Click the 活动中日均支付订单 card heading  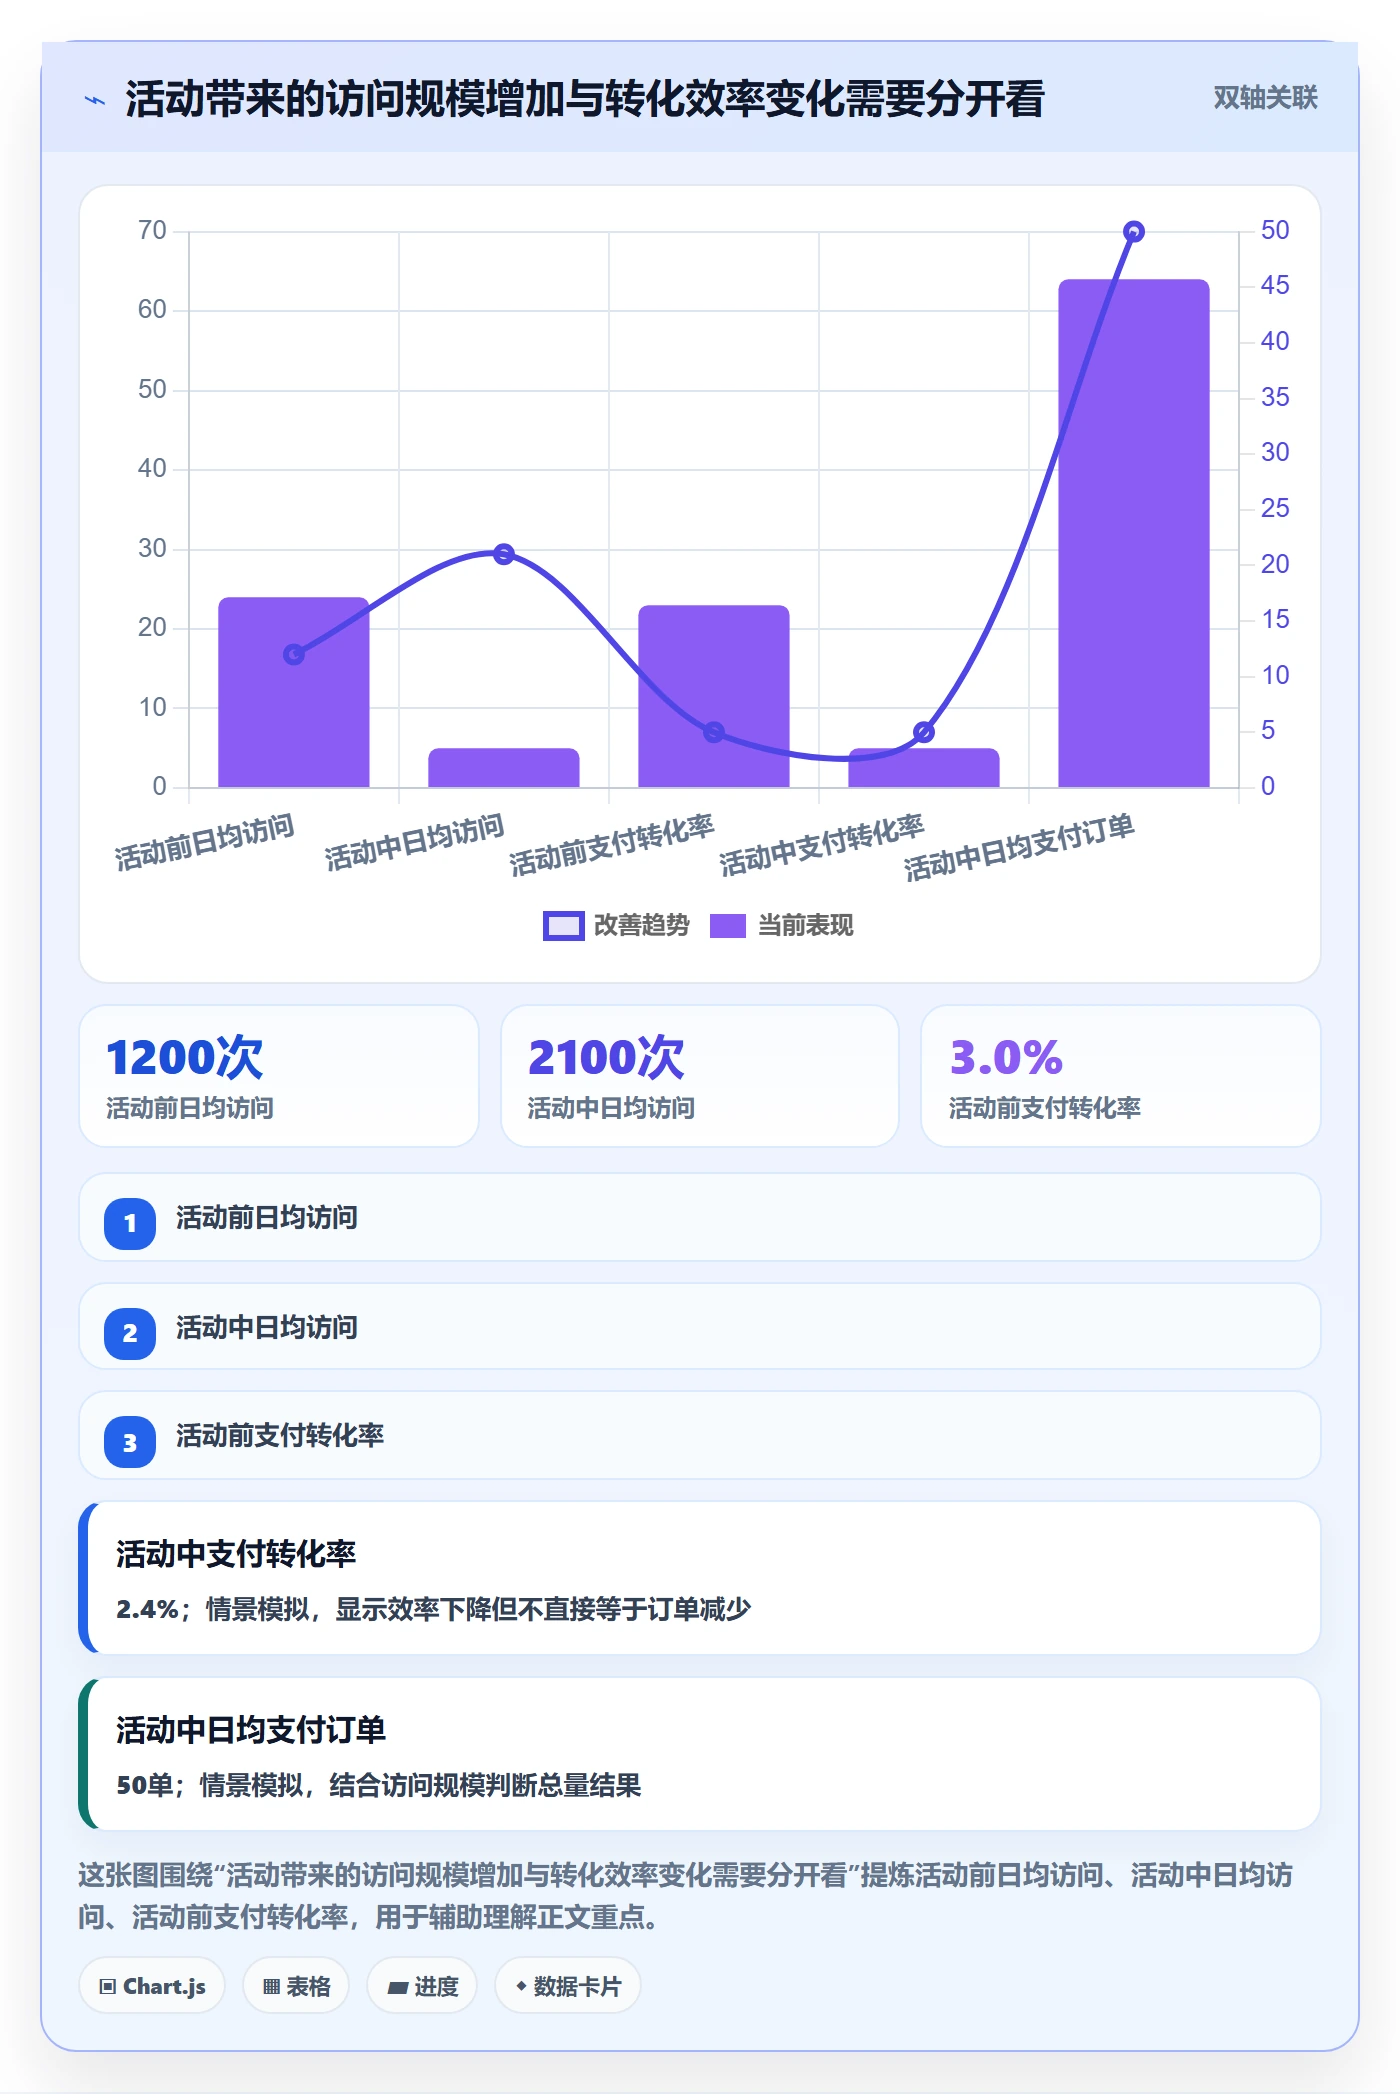point(251,1730)
